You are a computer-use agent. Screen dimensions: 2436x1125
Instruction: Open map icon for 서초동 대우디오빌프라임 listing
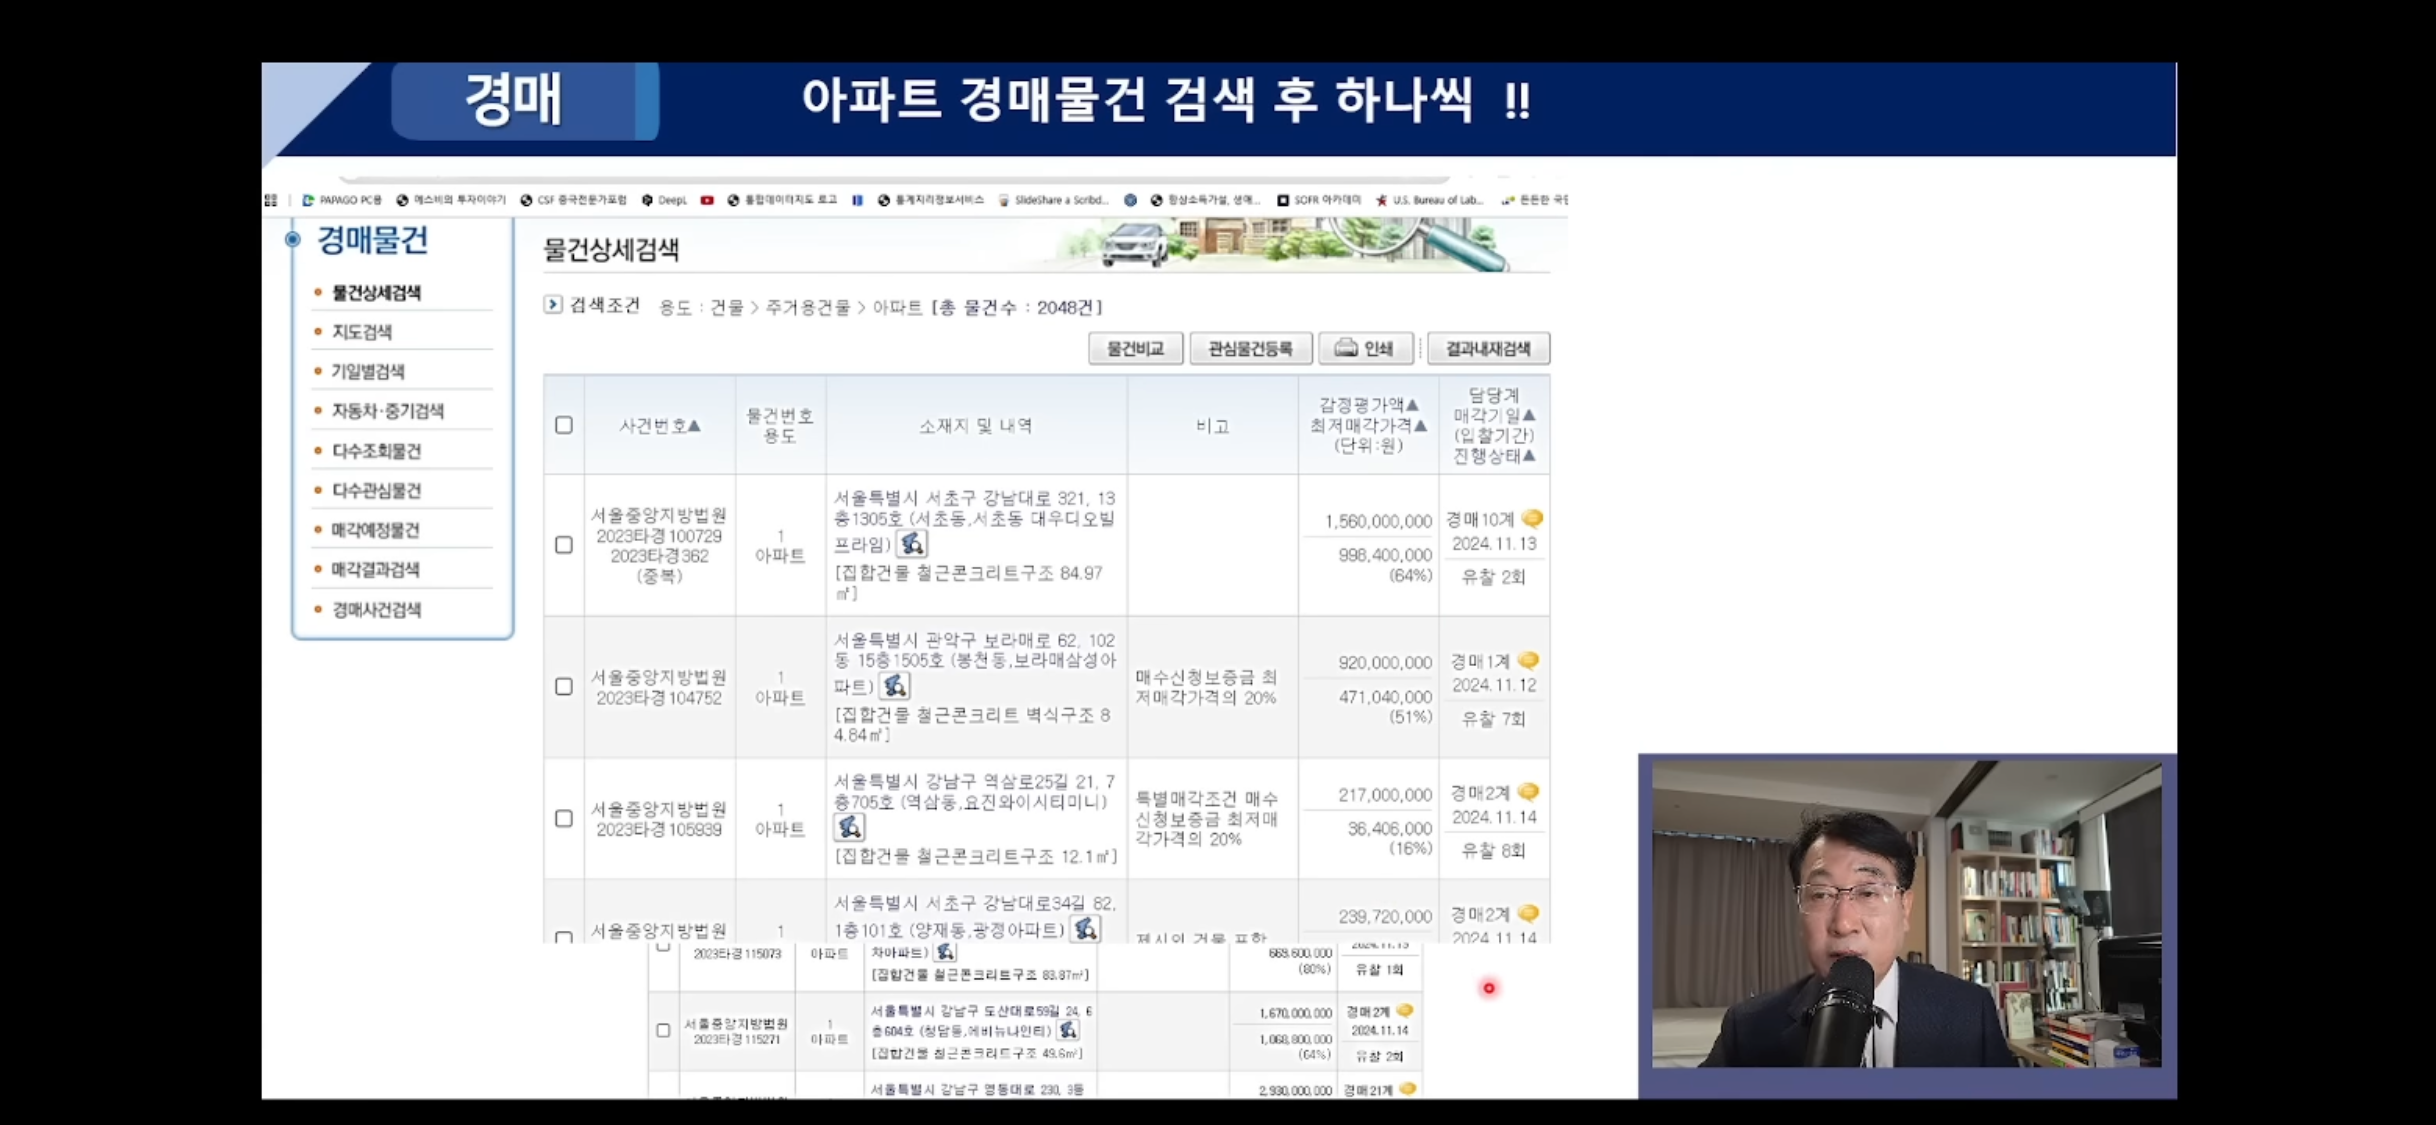tap(911, 543)
